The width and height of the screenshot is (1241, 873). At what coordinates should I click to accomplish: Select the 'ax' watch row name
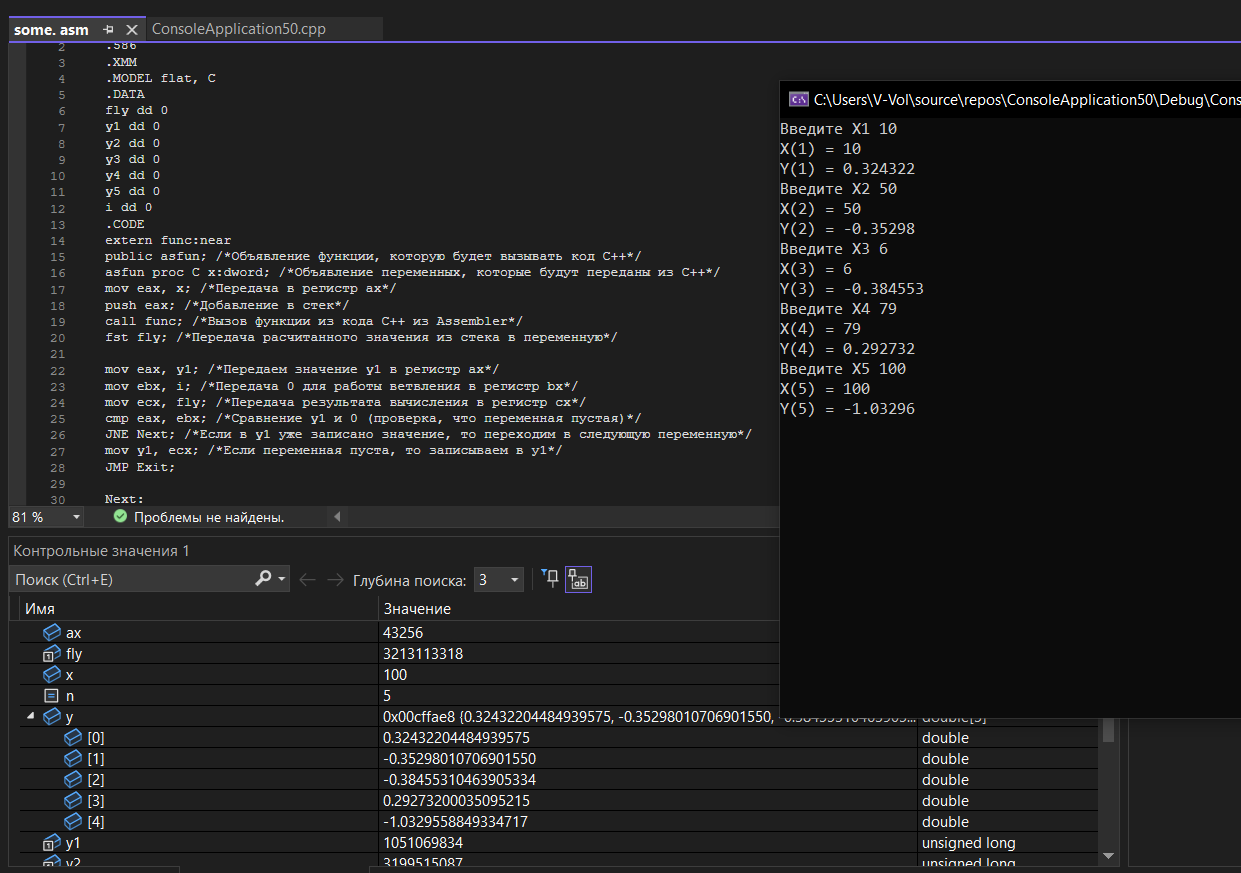point(74,633)
